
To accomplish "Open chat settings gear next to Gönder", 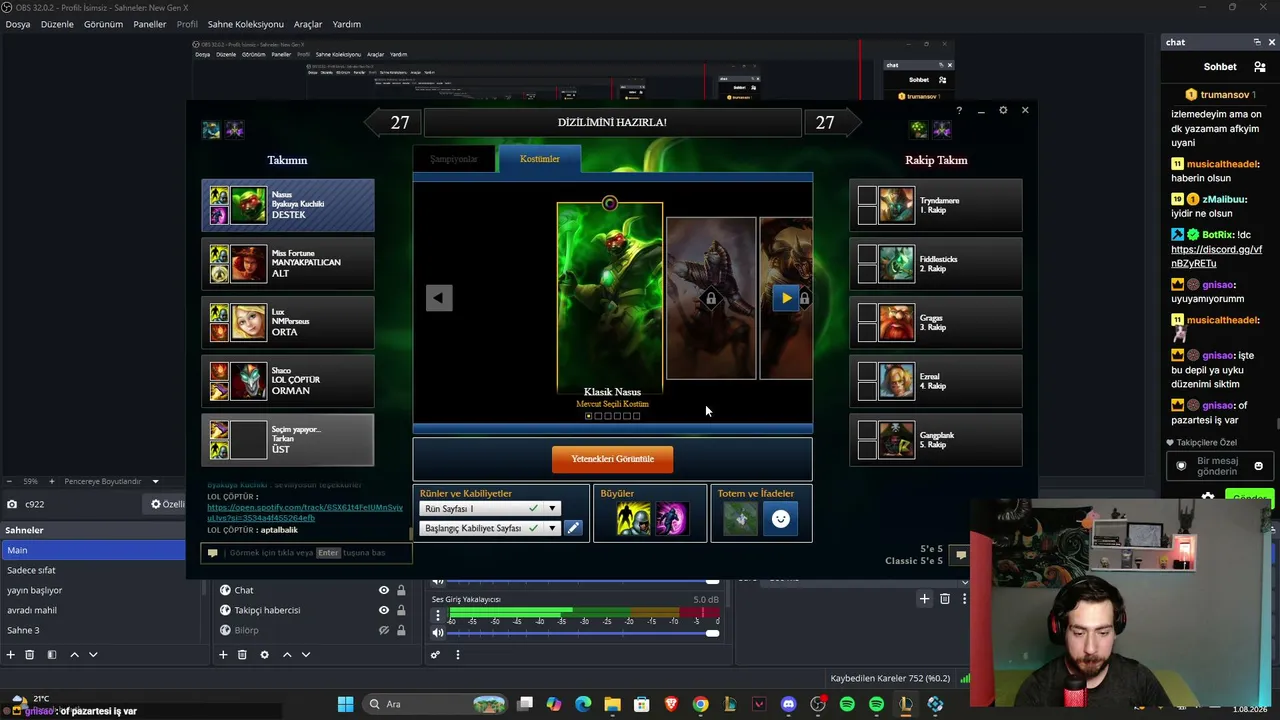I will coord(1208,497).
